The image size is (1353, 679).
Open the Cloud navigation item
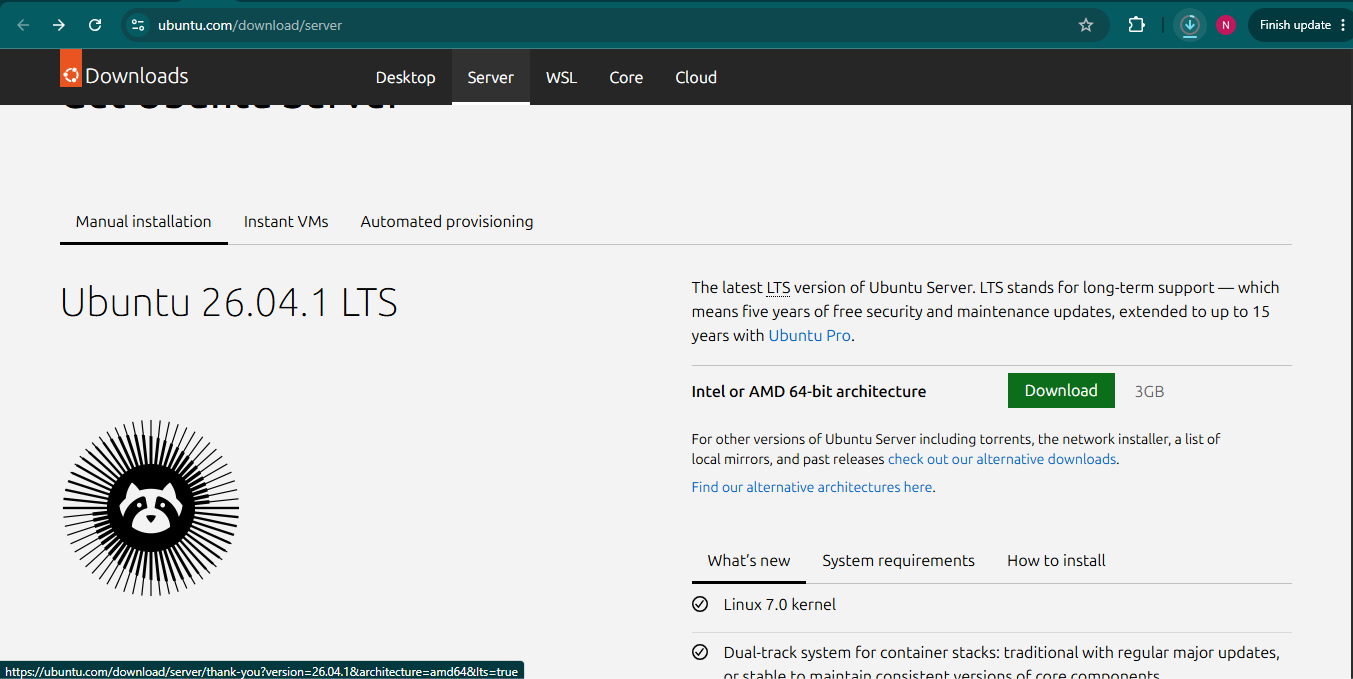click(696, 77)
